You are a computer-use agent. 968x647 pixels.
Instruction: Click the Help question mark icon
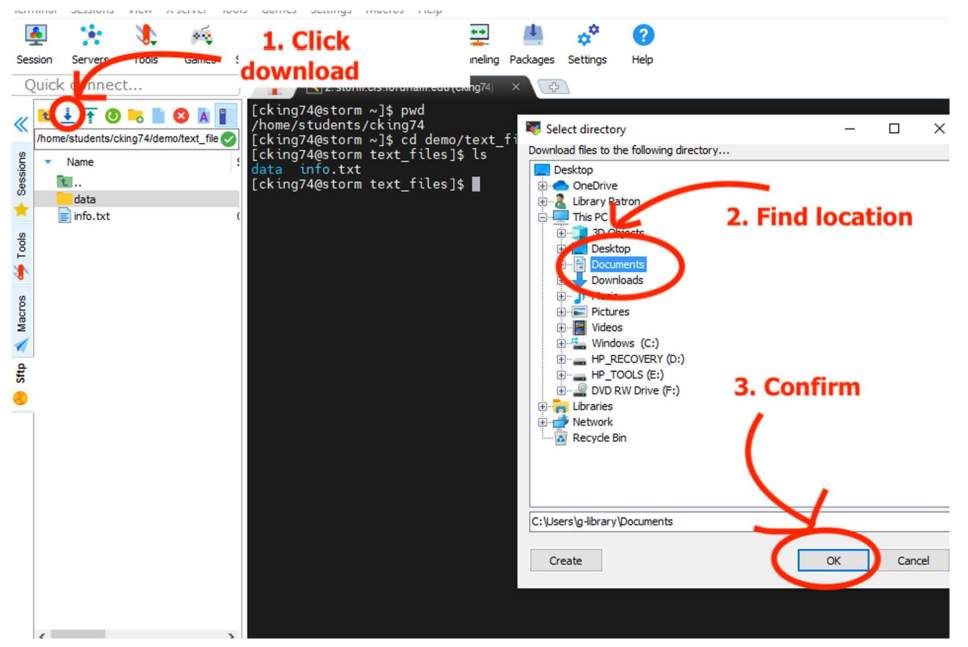643,43
